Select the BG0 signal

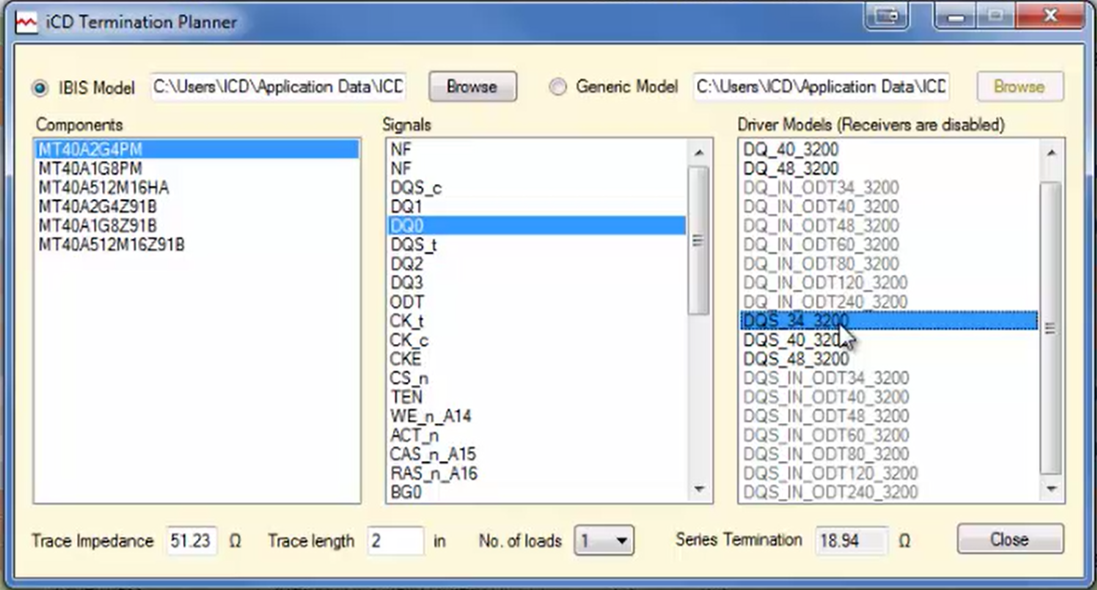click(537, 492)
